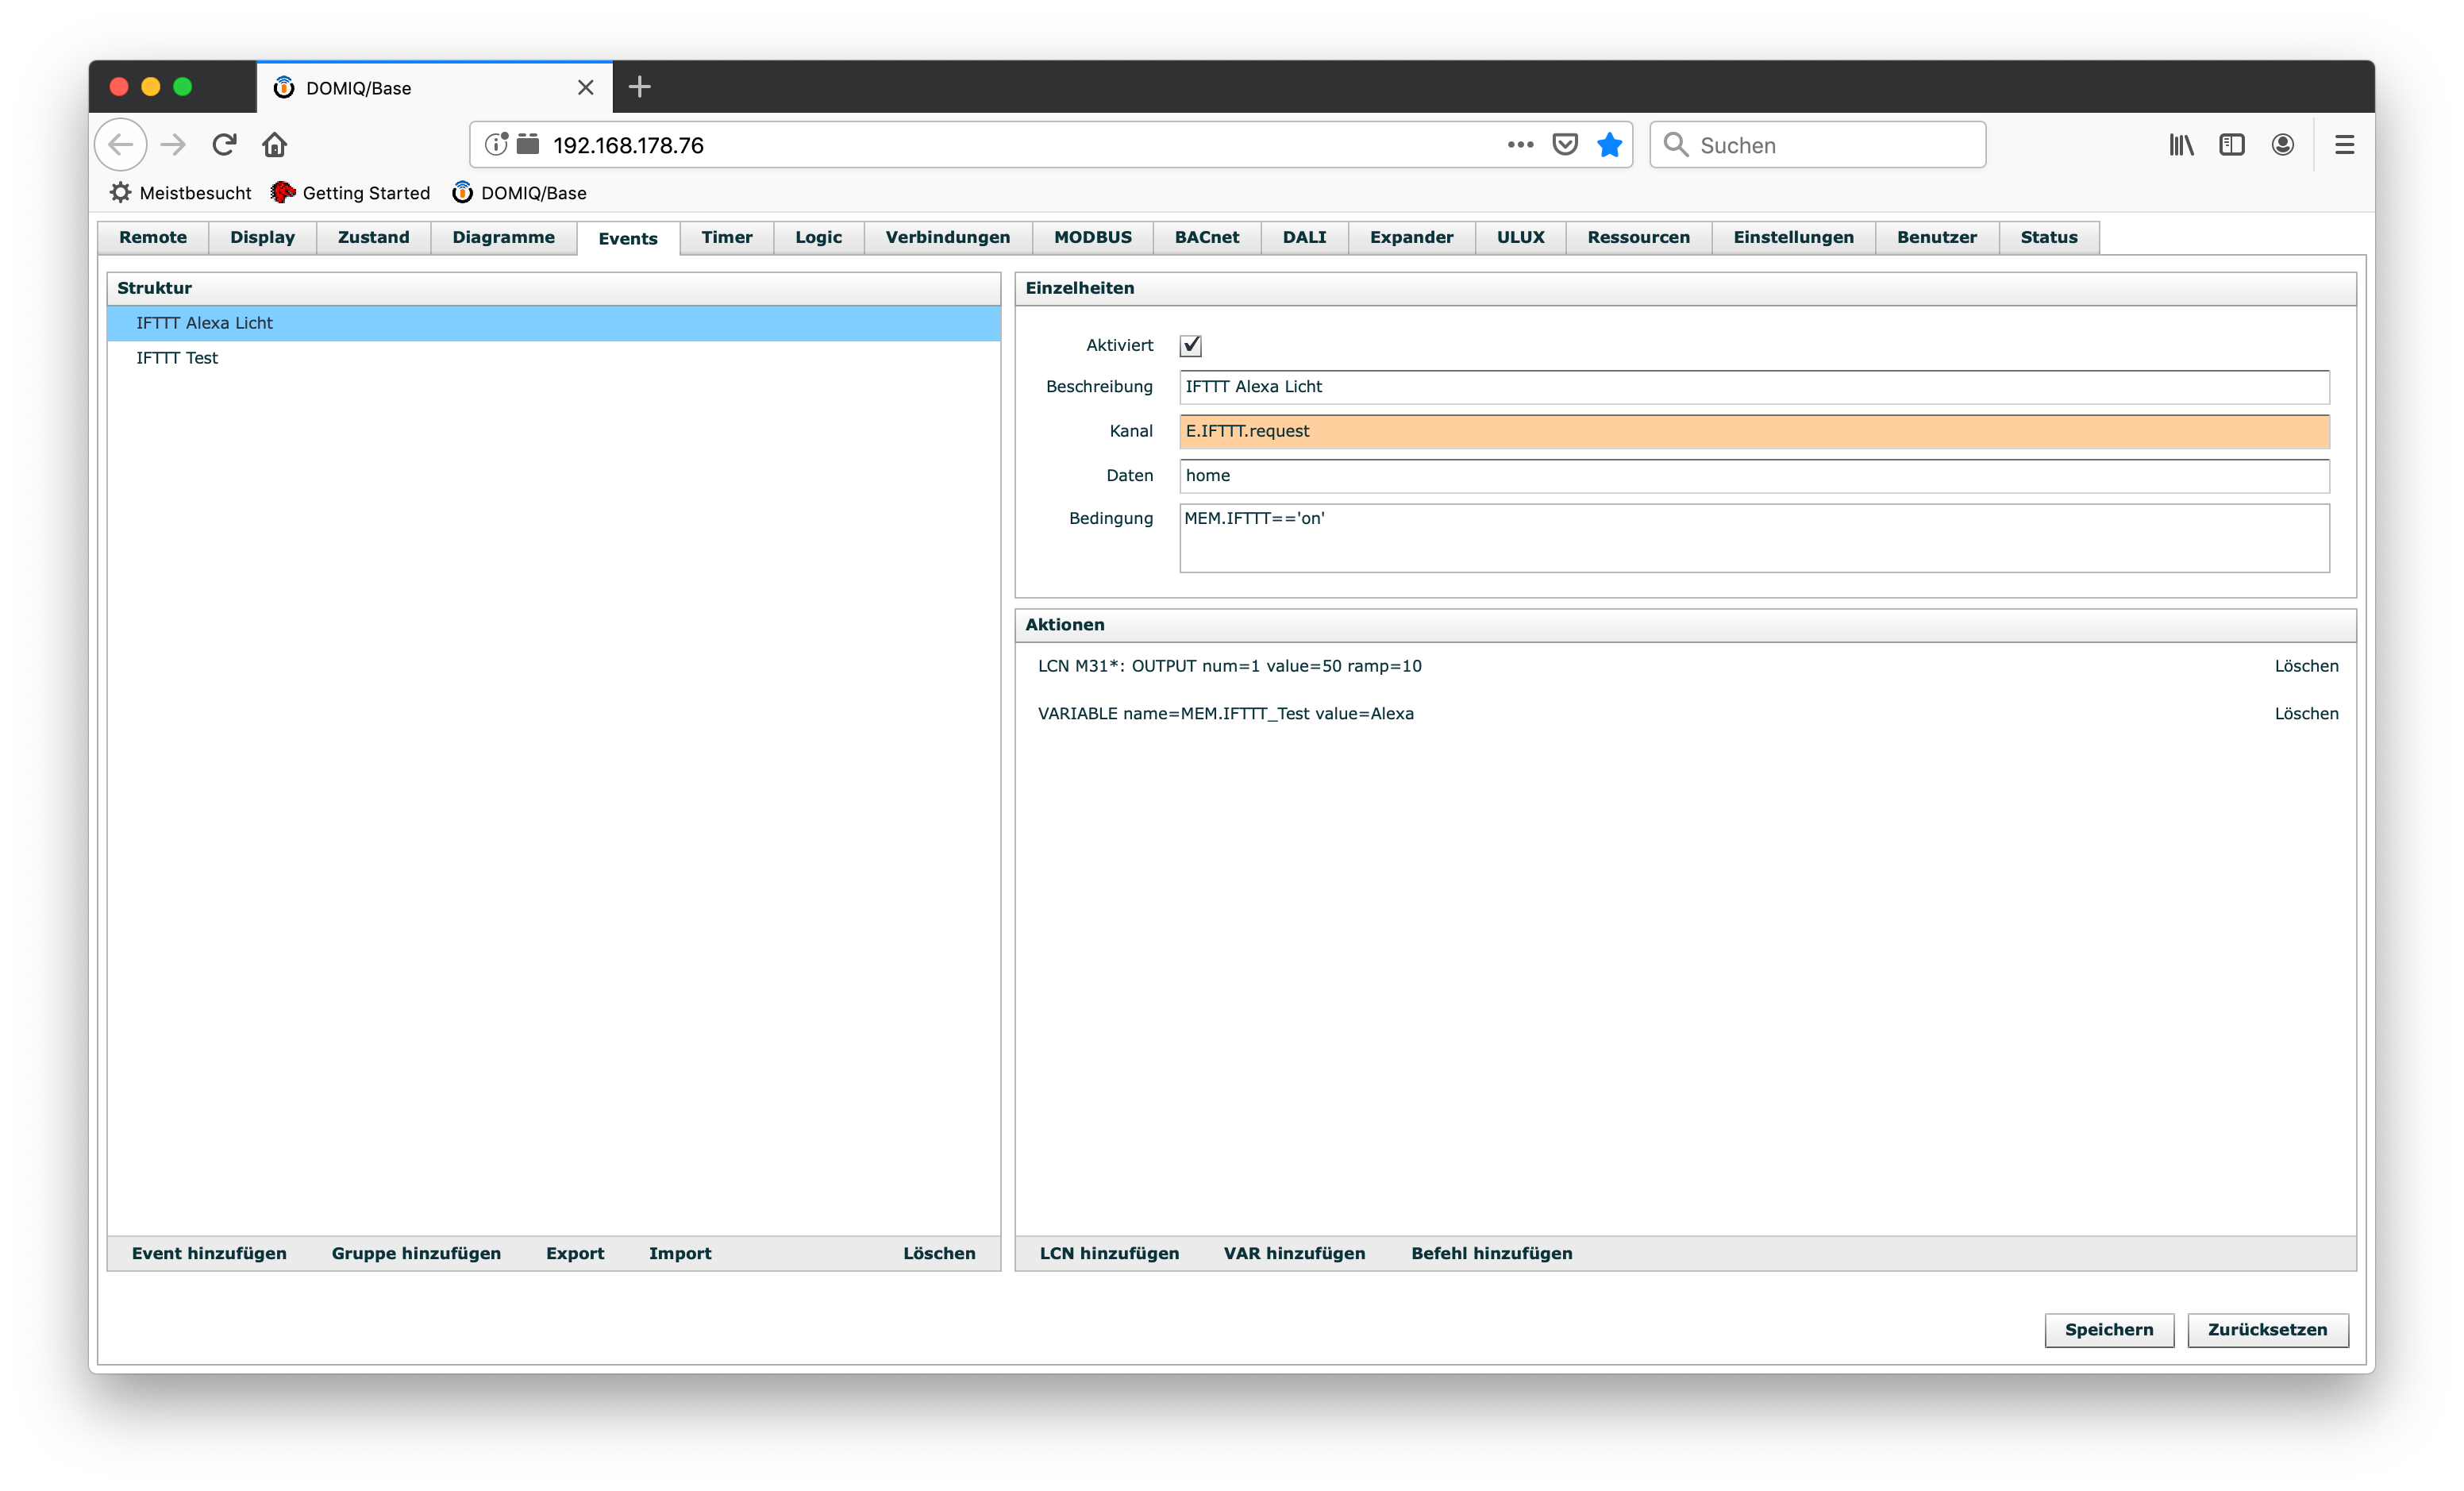The image size is (2464, 1491).
Task: Open the Firefox hamburger menu
Action: 2344,145
